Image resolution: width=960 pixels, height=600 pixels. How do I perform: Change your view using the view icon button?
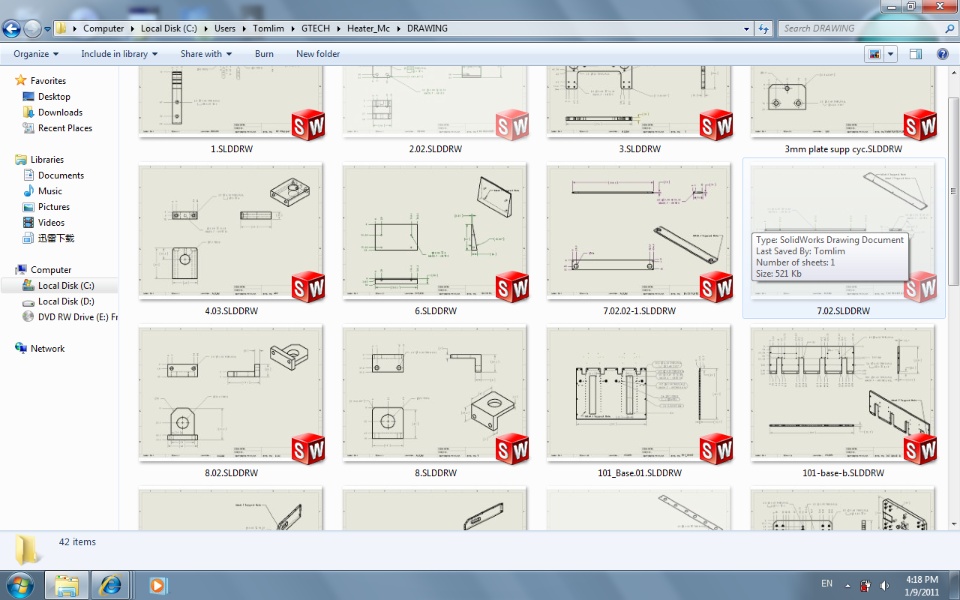point(874,54)
